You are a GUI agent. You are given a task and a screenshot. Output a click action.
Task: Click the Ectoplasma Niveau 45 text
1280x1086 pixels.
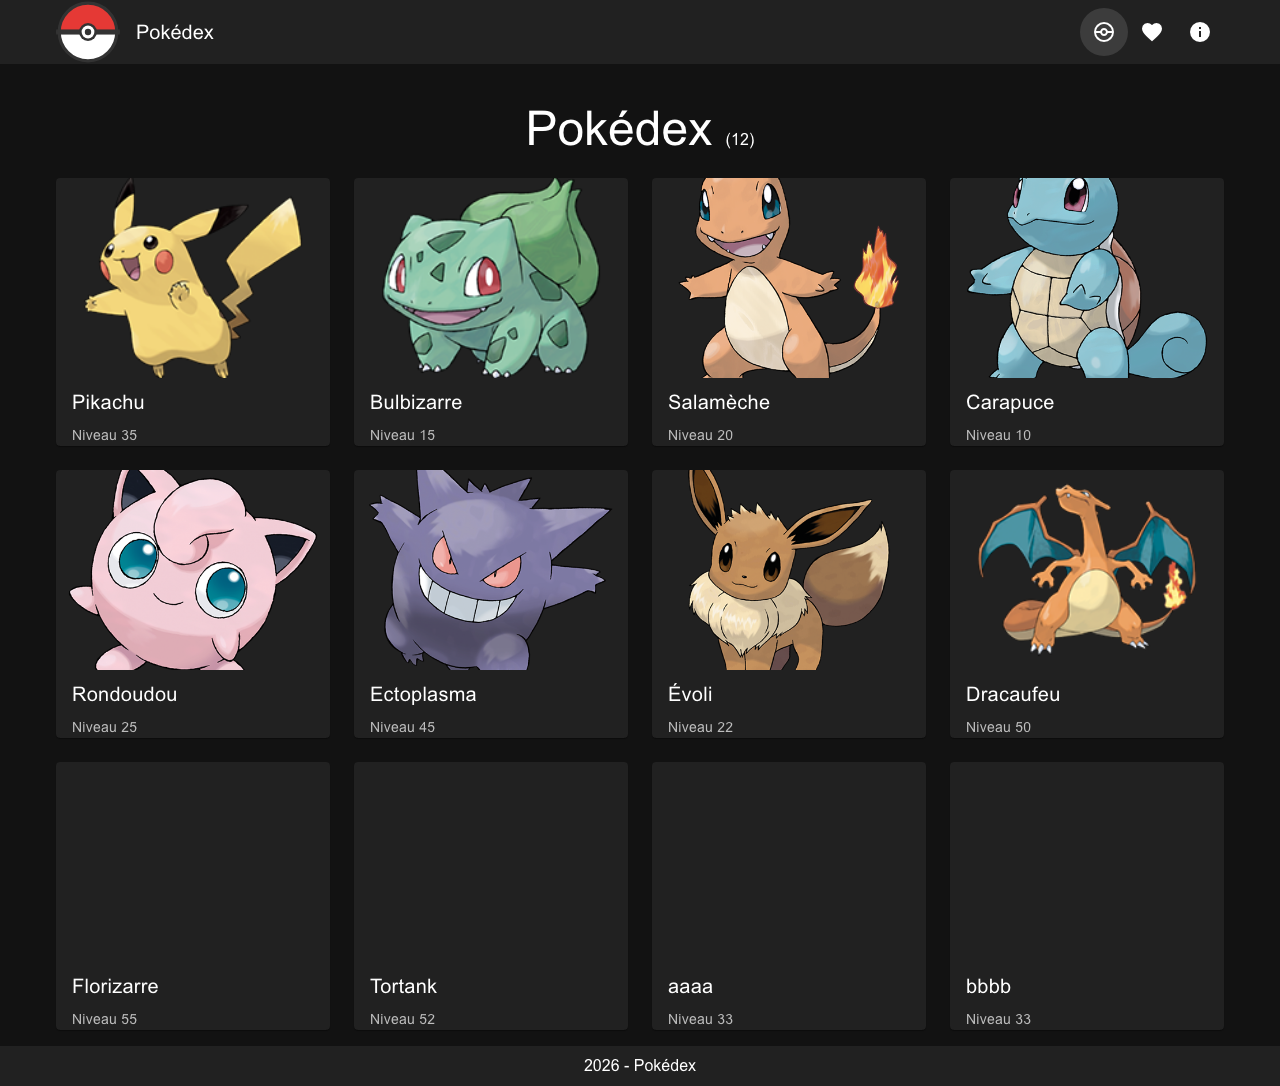tap(402, 727)
